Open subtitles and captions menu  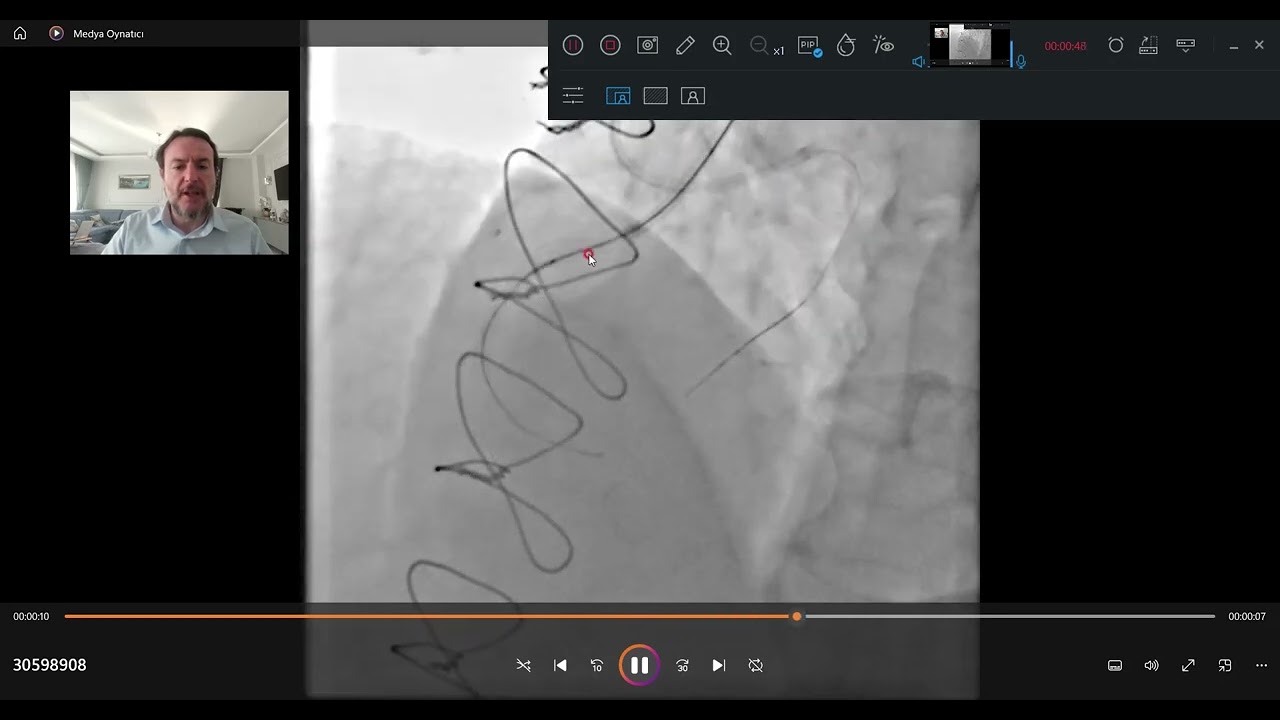tap(1115, 665)
